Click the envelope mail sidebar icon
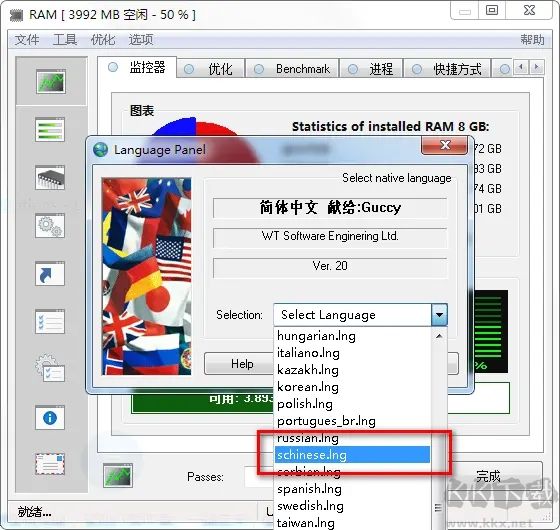Image resolution: width=560 pixels, height=530 pixels. 50,464
